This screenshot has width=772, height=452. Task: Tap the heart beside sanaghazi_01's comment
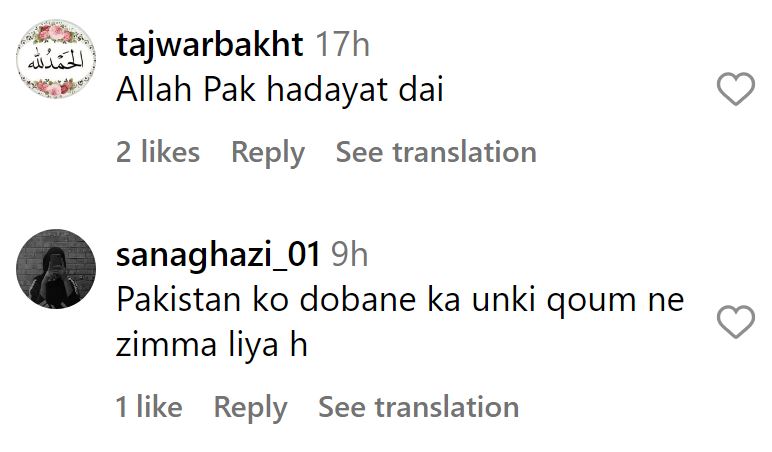[x=736, y=322]
